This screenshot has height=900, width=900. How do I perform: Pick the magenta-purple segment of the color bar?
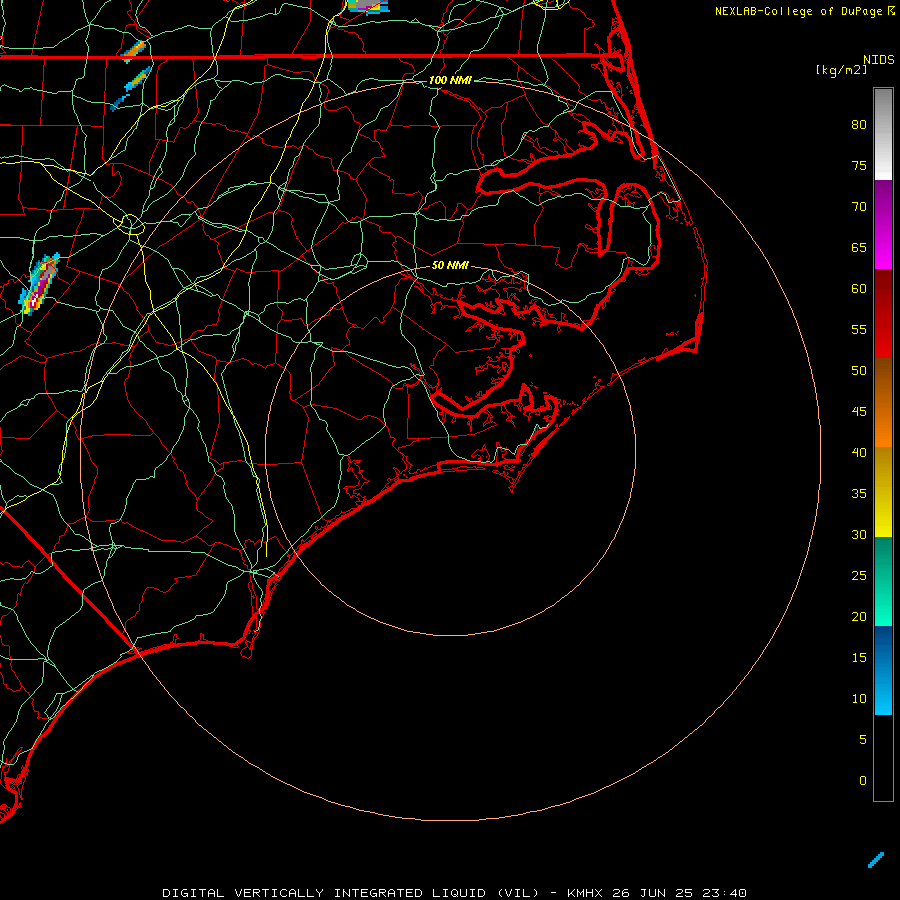[x=883, y=224]
